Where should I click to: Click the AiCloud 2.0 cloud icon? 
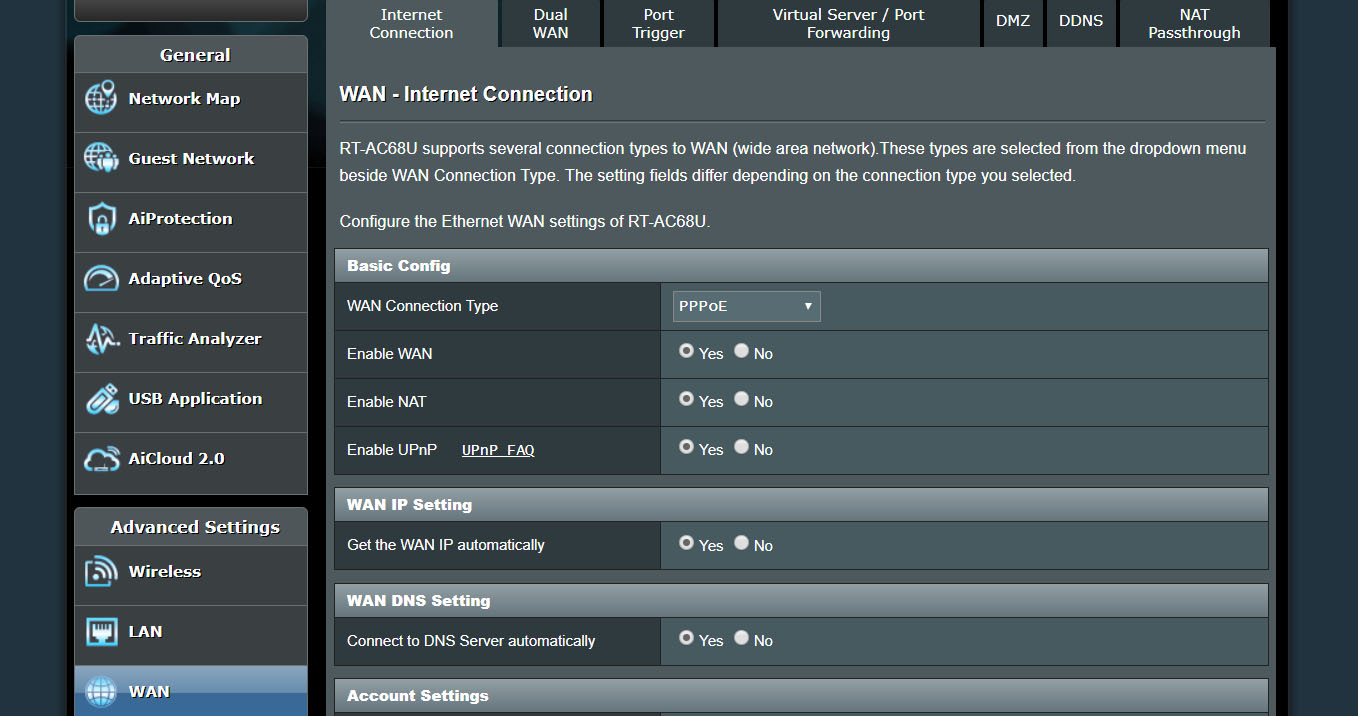click(101, 459)
